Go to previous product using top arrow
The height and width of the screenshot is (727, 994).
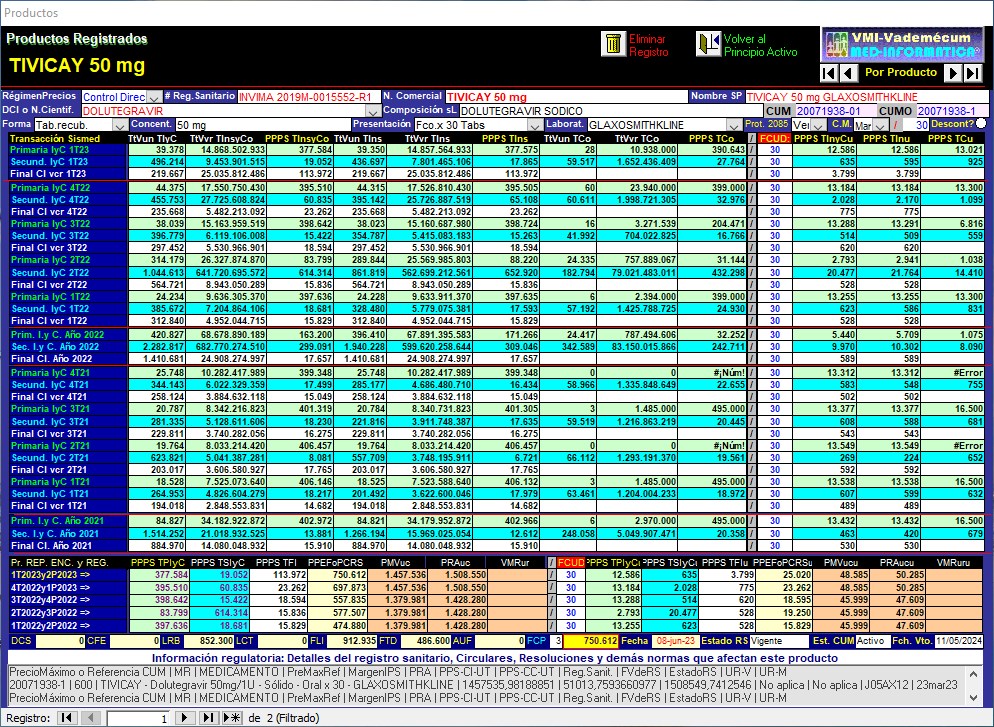[848, 73]
